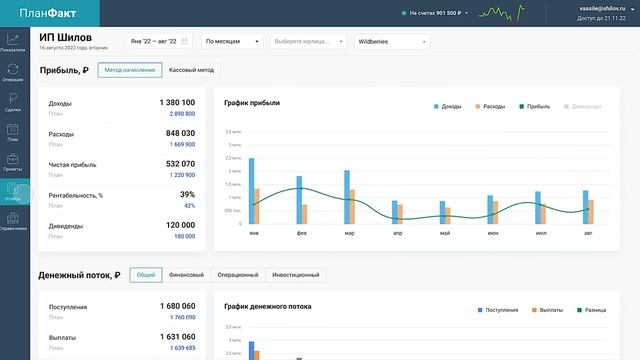Click the calendar icon in date range field
Image resolution: width=640 pixels, height=360 pixels.
pyautogui.click(x=184, y=41)
